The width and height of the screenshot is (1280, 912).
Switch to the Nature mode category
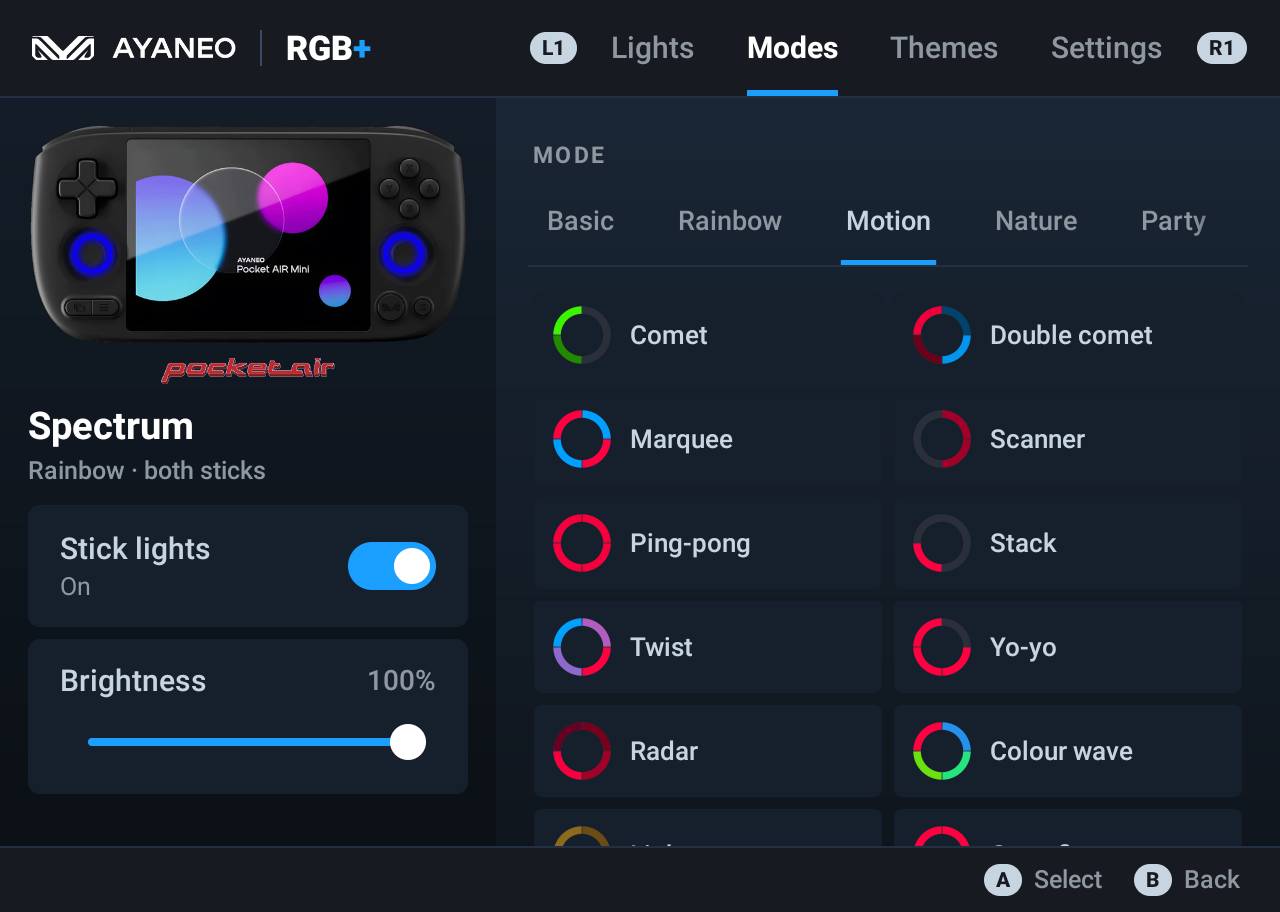pyautogui.click(x=1036, y=221)
